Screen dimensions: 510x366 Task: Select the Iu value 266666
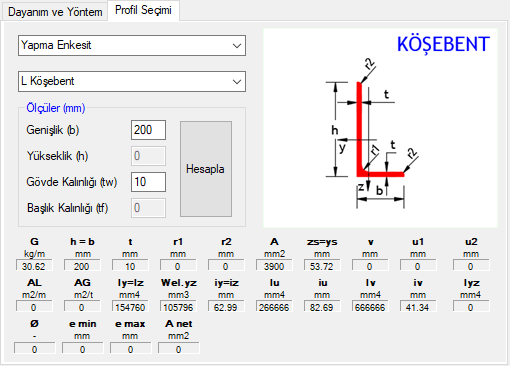[274, 307]
